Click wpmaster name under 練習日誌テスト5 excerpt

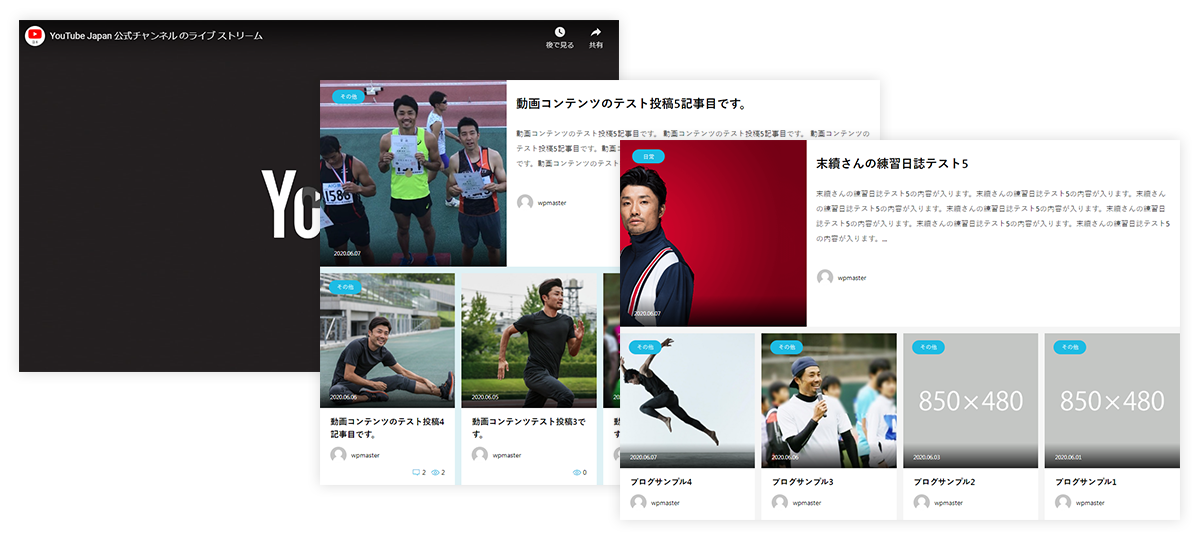click(x=852, y=278)
